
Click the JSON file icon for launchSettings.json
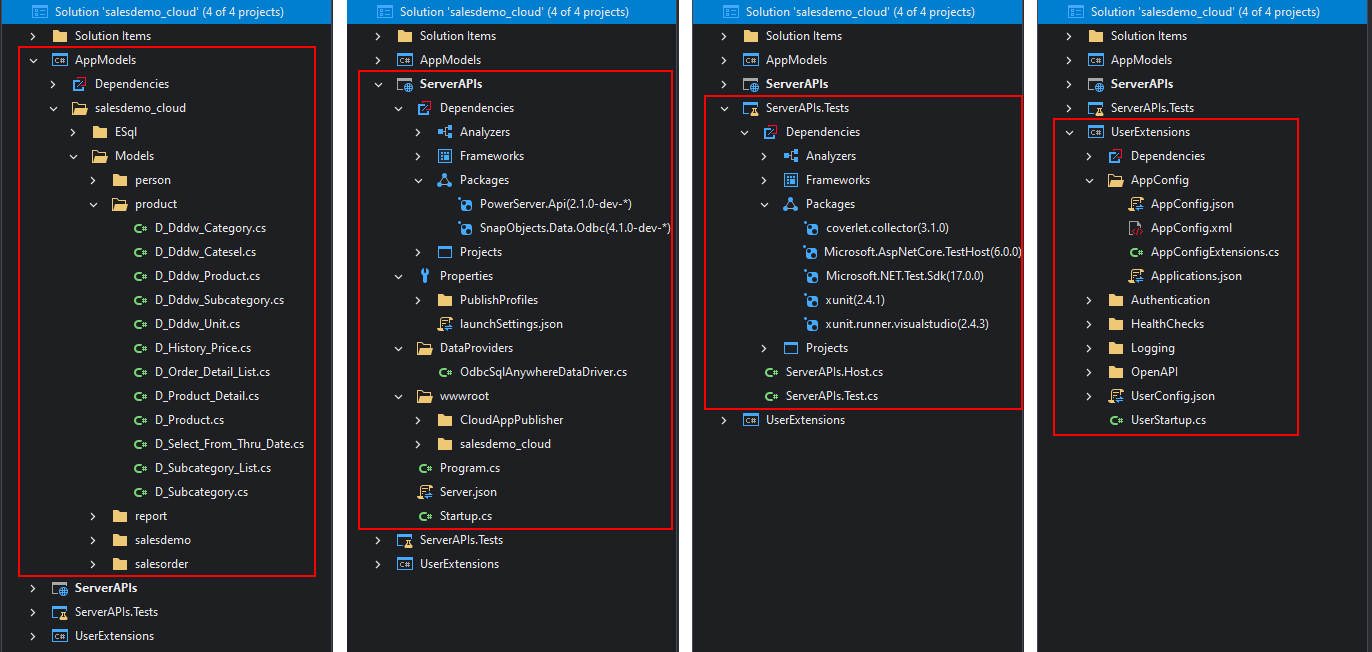[445, 324]
